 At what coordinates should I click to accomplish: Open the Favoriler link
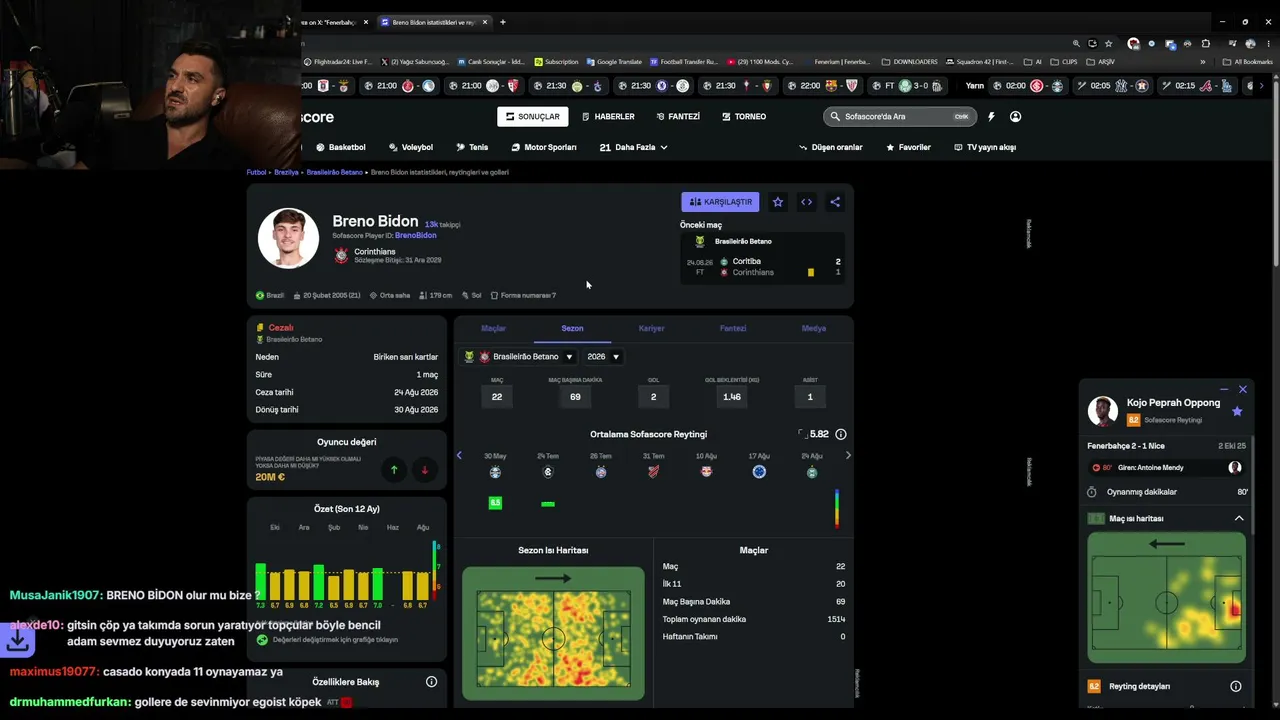click(908, 147)
